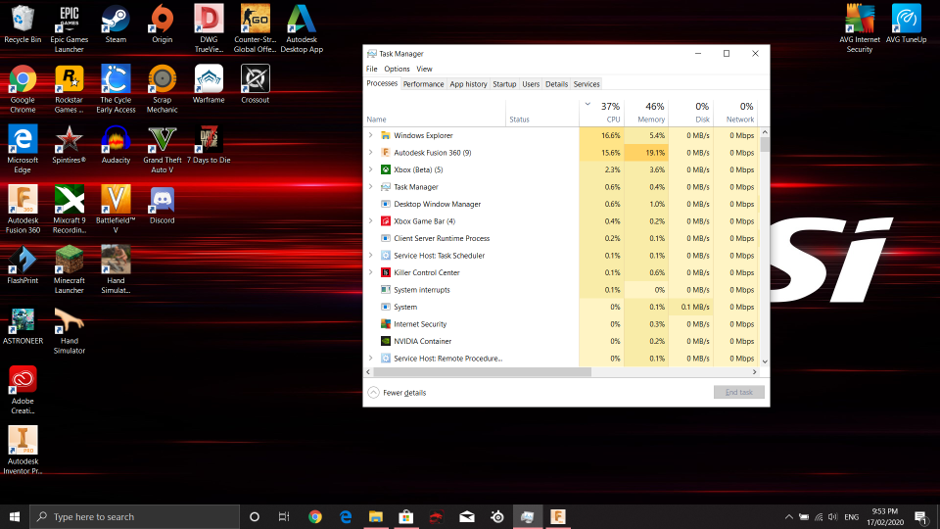The height and width of the screenshot is (529, 940).
Task: Open Task View from the taskbar
Action: [x=284, y=516]
